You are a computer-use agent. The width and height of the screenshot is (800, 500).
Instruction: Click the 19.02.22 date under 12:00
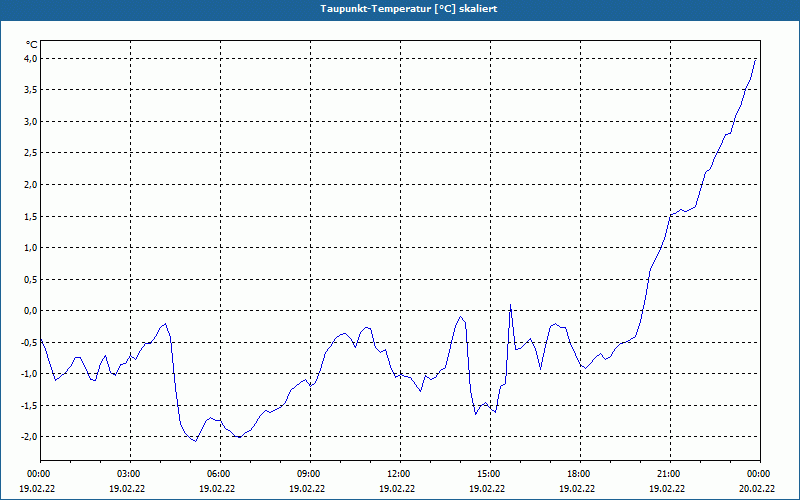point(397,488)
